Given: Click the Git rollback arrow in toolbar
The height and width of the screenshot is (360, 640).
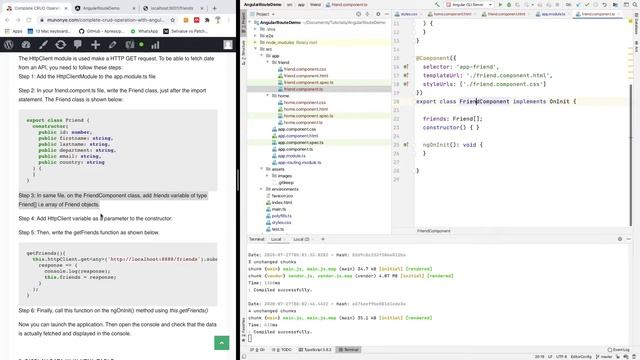Looking at the screenshot, I should click(604, 4).
